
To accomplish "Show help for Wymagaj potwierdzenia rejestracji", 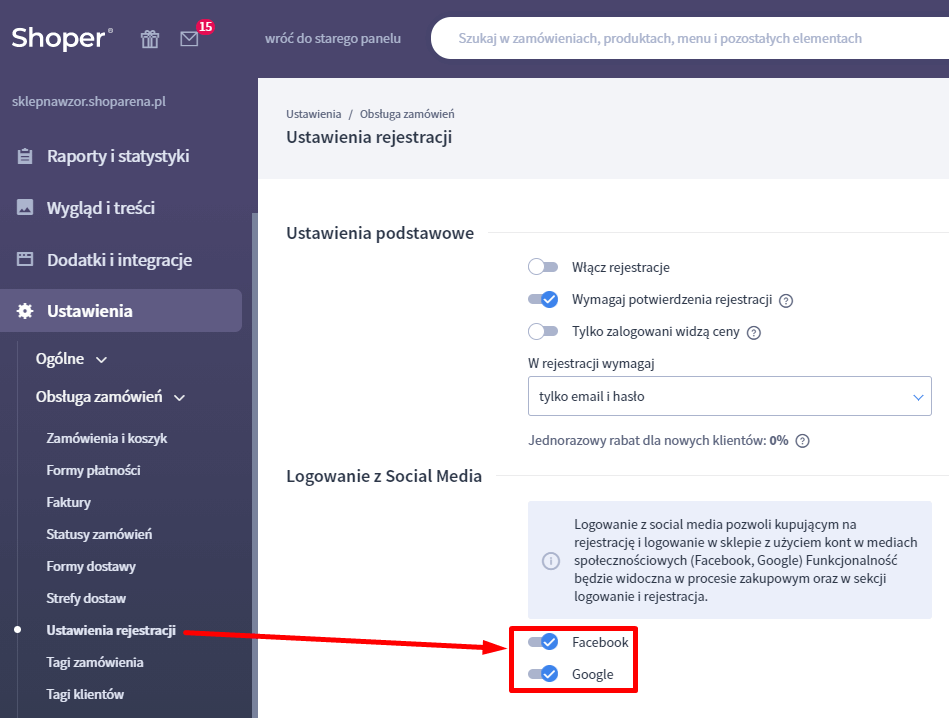I will tap(786, 300).
